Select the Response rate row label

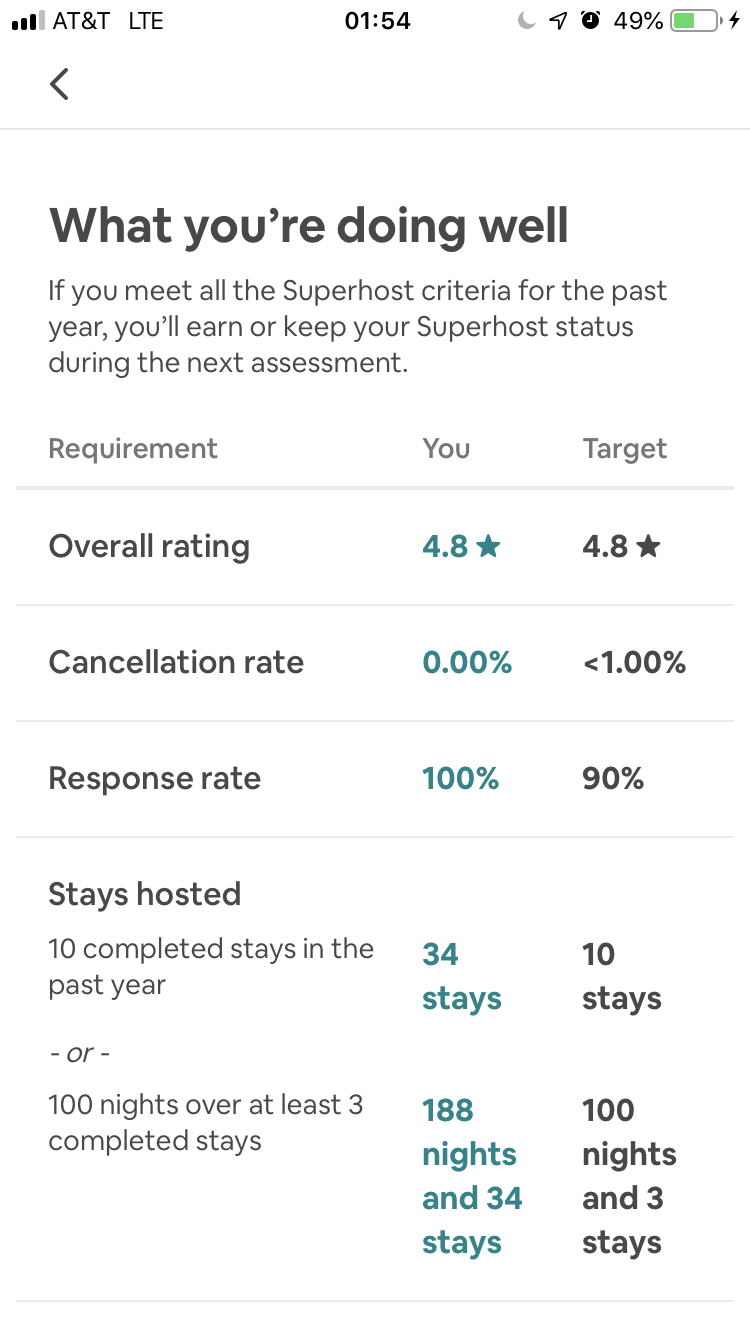click(x=154, y=779)
